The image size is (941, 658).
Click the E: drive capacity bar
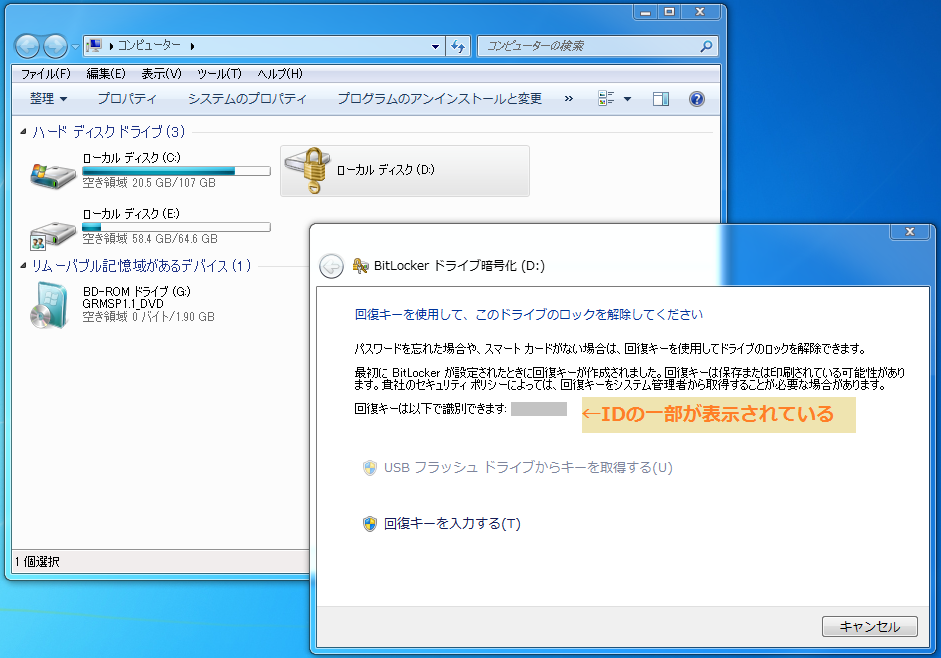pyautogui.click(x=176, y=227)
